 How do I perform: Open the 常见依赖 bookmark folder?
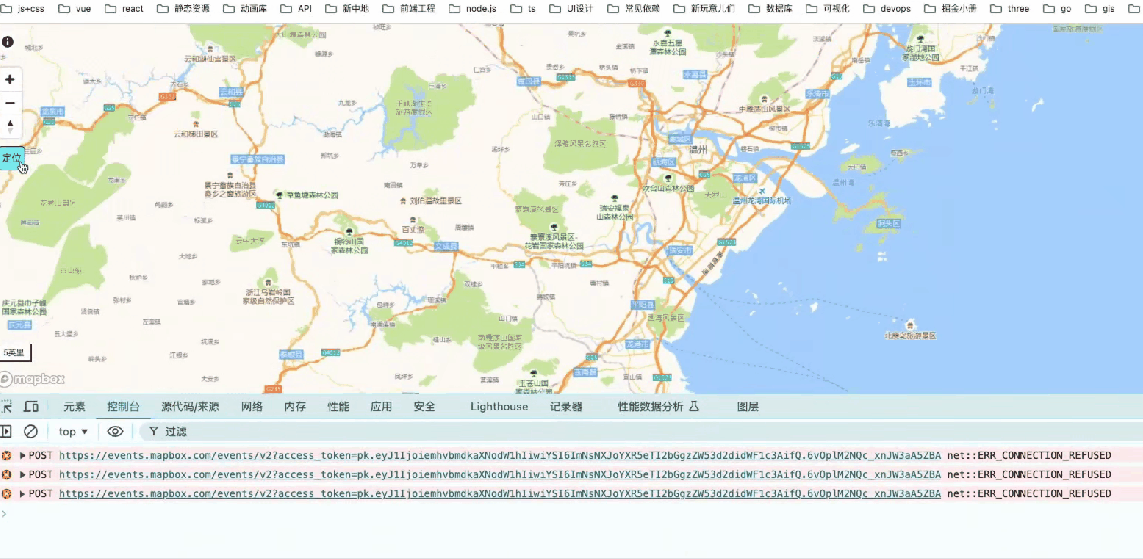point(632,9)
